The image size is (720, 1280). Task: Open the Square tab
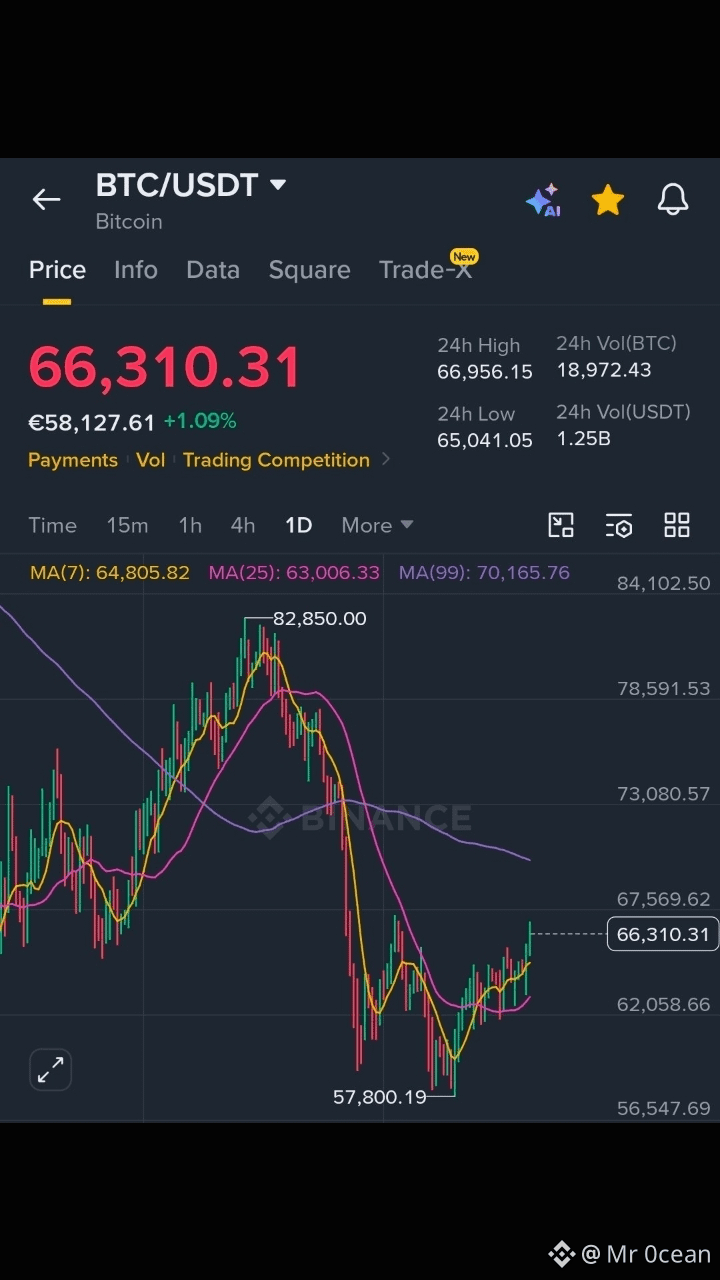[309, 270]
